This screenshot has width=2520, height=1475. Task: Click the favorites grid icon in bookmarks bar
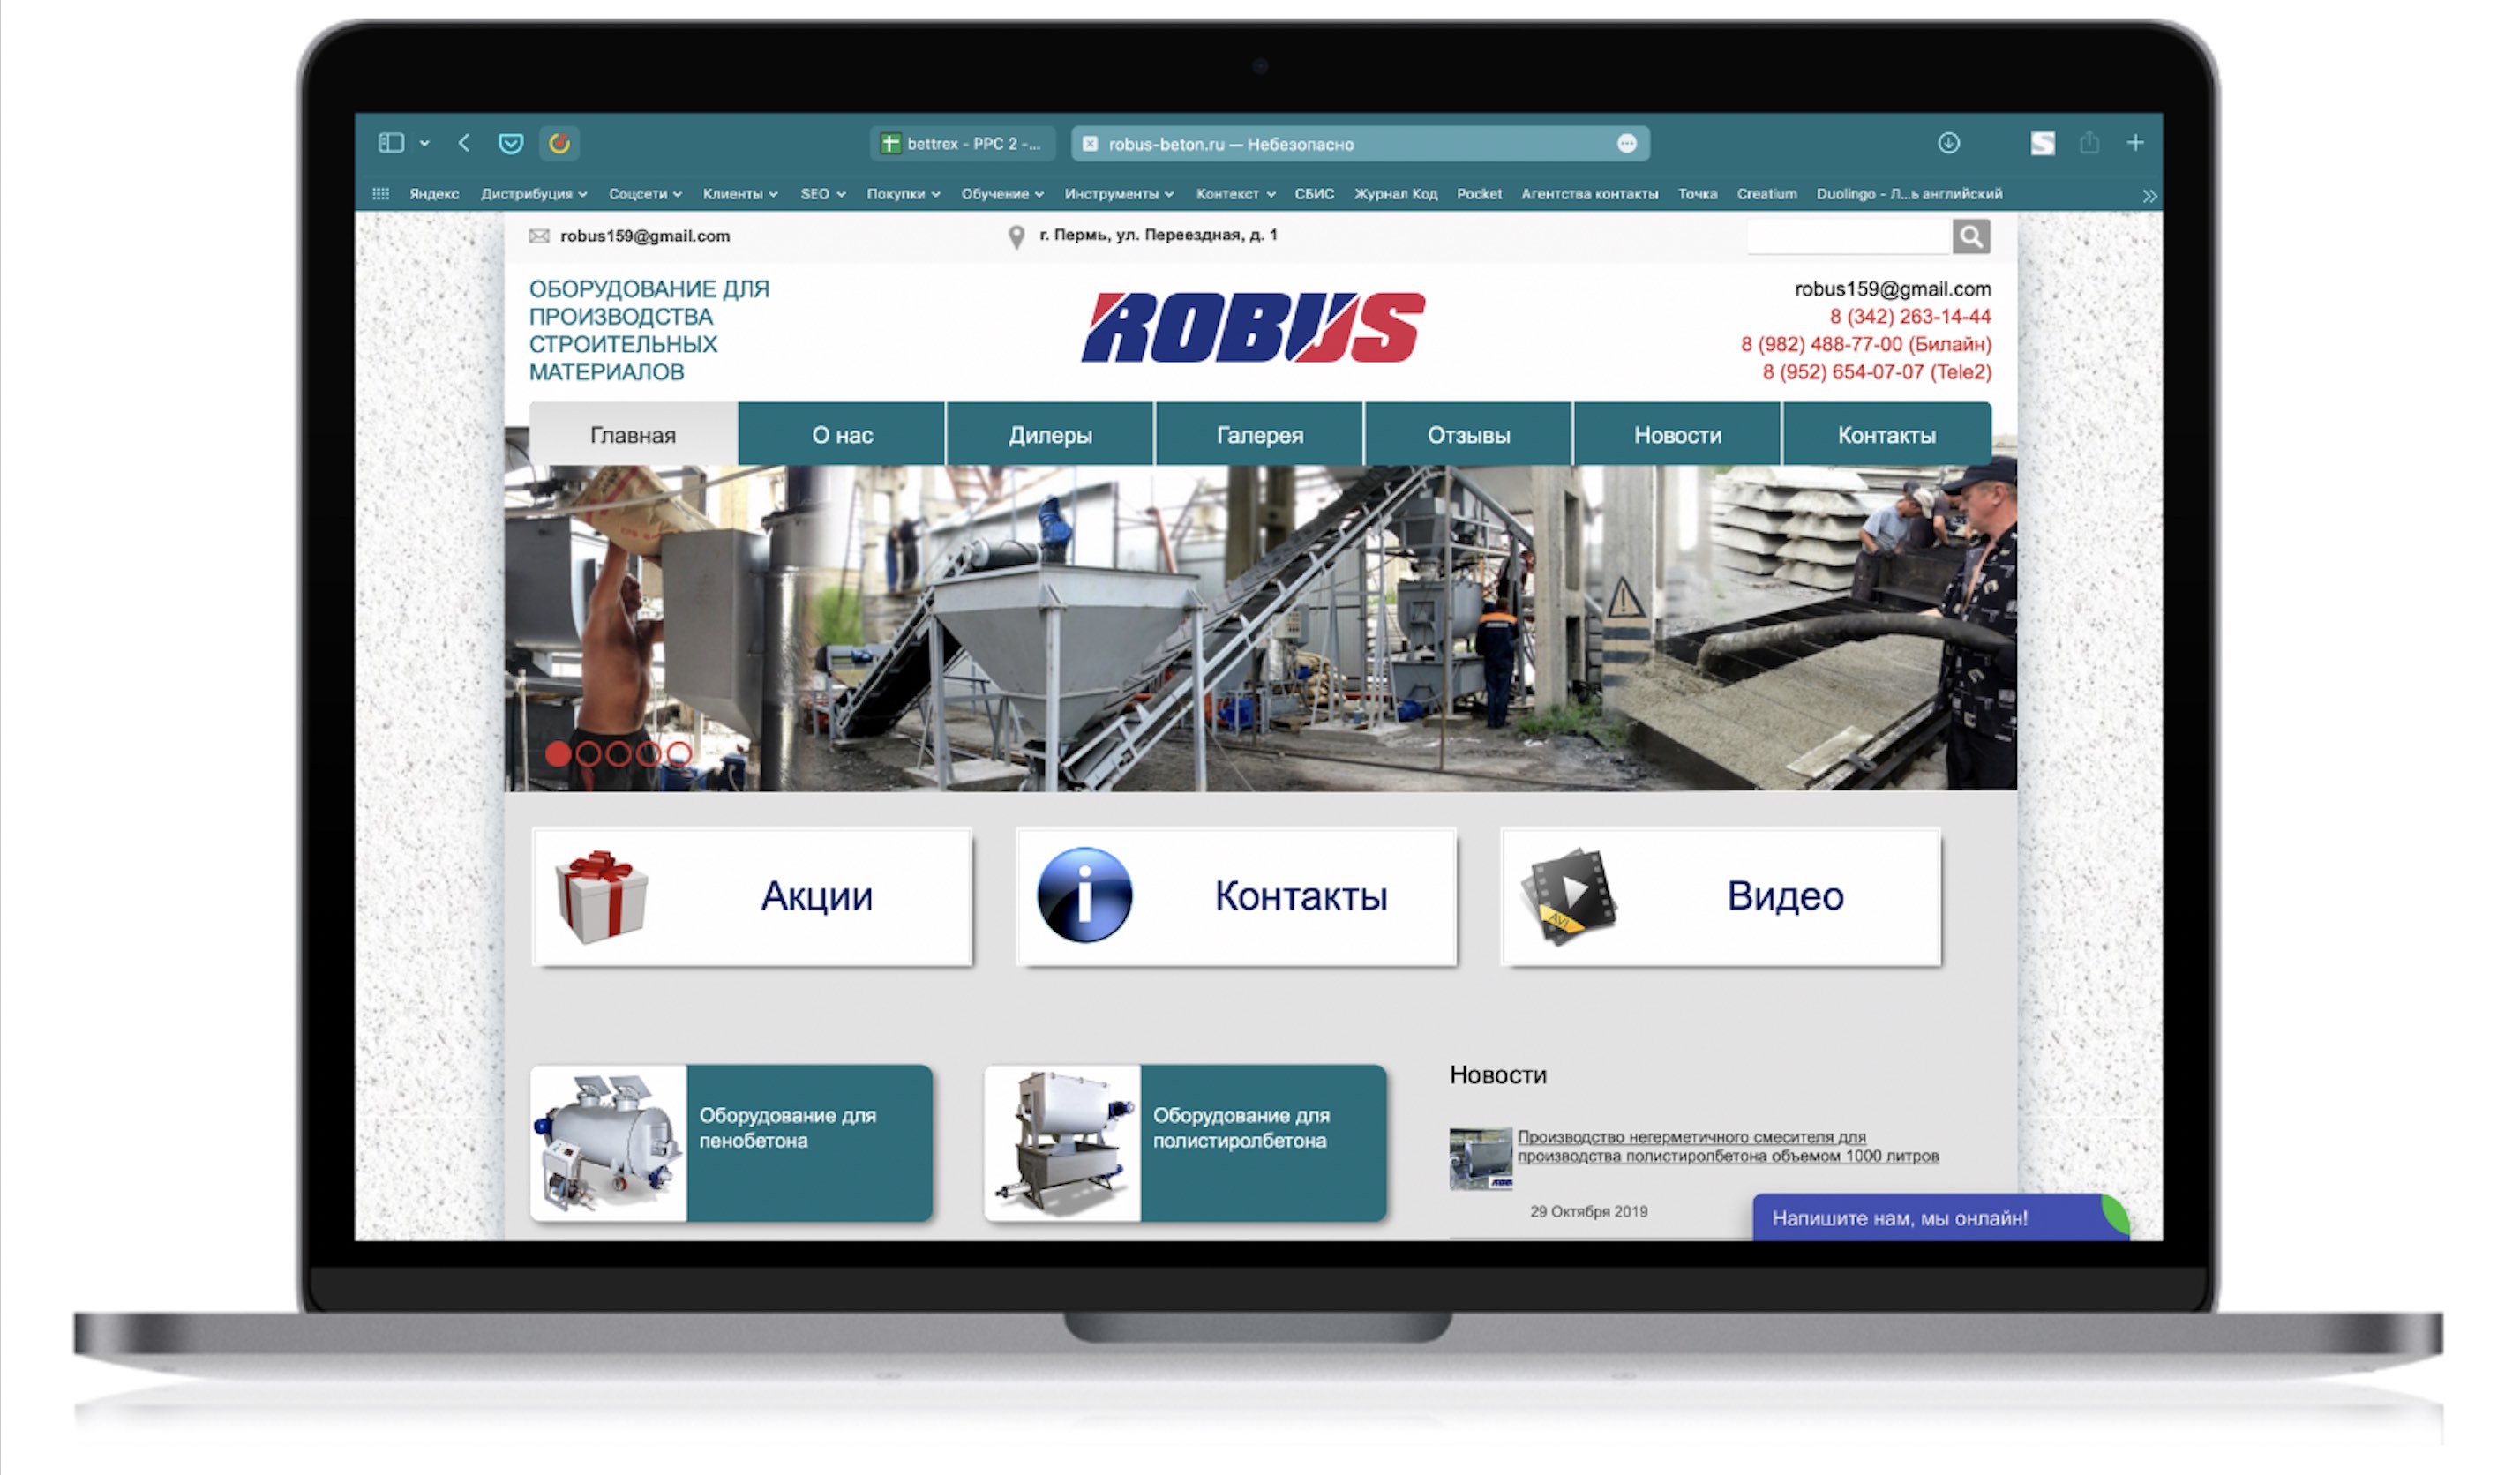click(380, 194)
